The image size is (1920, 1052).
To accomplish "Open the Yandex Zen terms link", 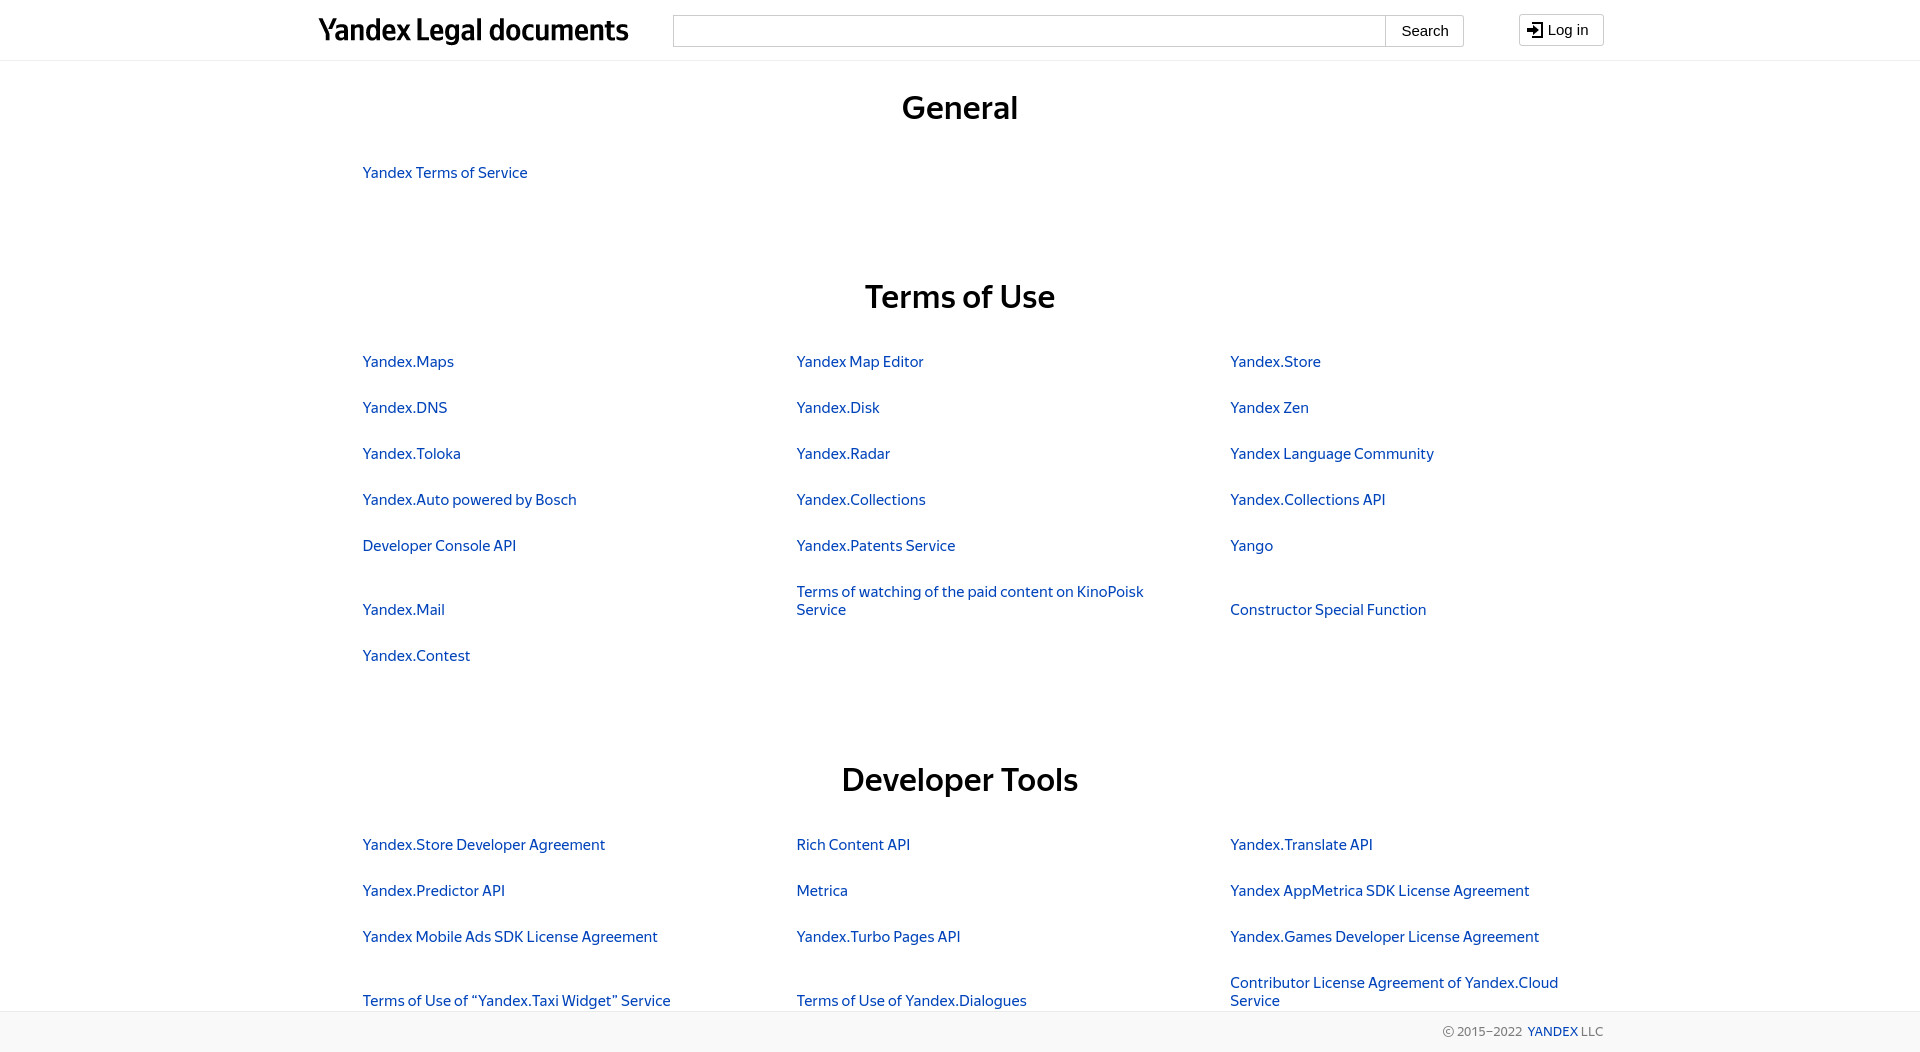I will tap(1269, 408).
